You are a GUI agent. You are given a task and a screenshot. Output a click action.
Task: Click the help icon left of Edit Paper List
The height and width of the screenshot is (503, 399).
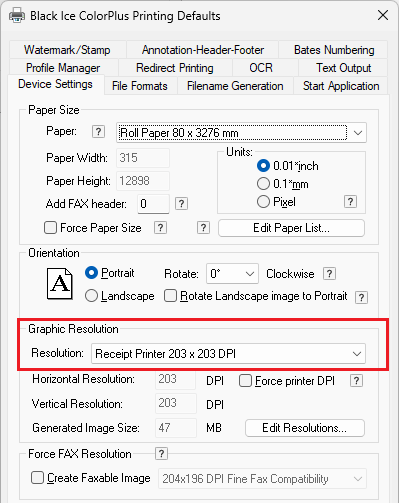coord(203,228)
